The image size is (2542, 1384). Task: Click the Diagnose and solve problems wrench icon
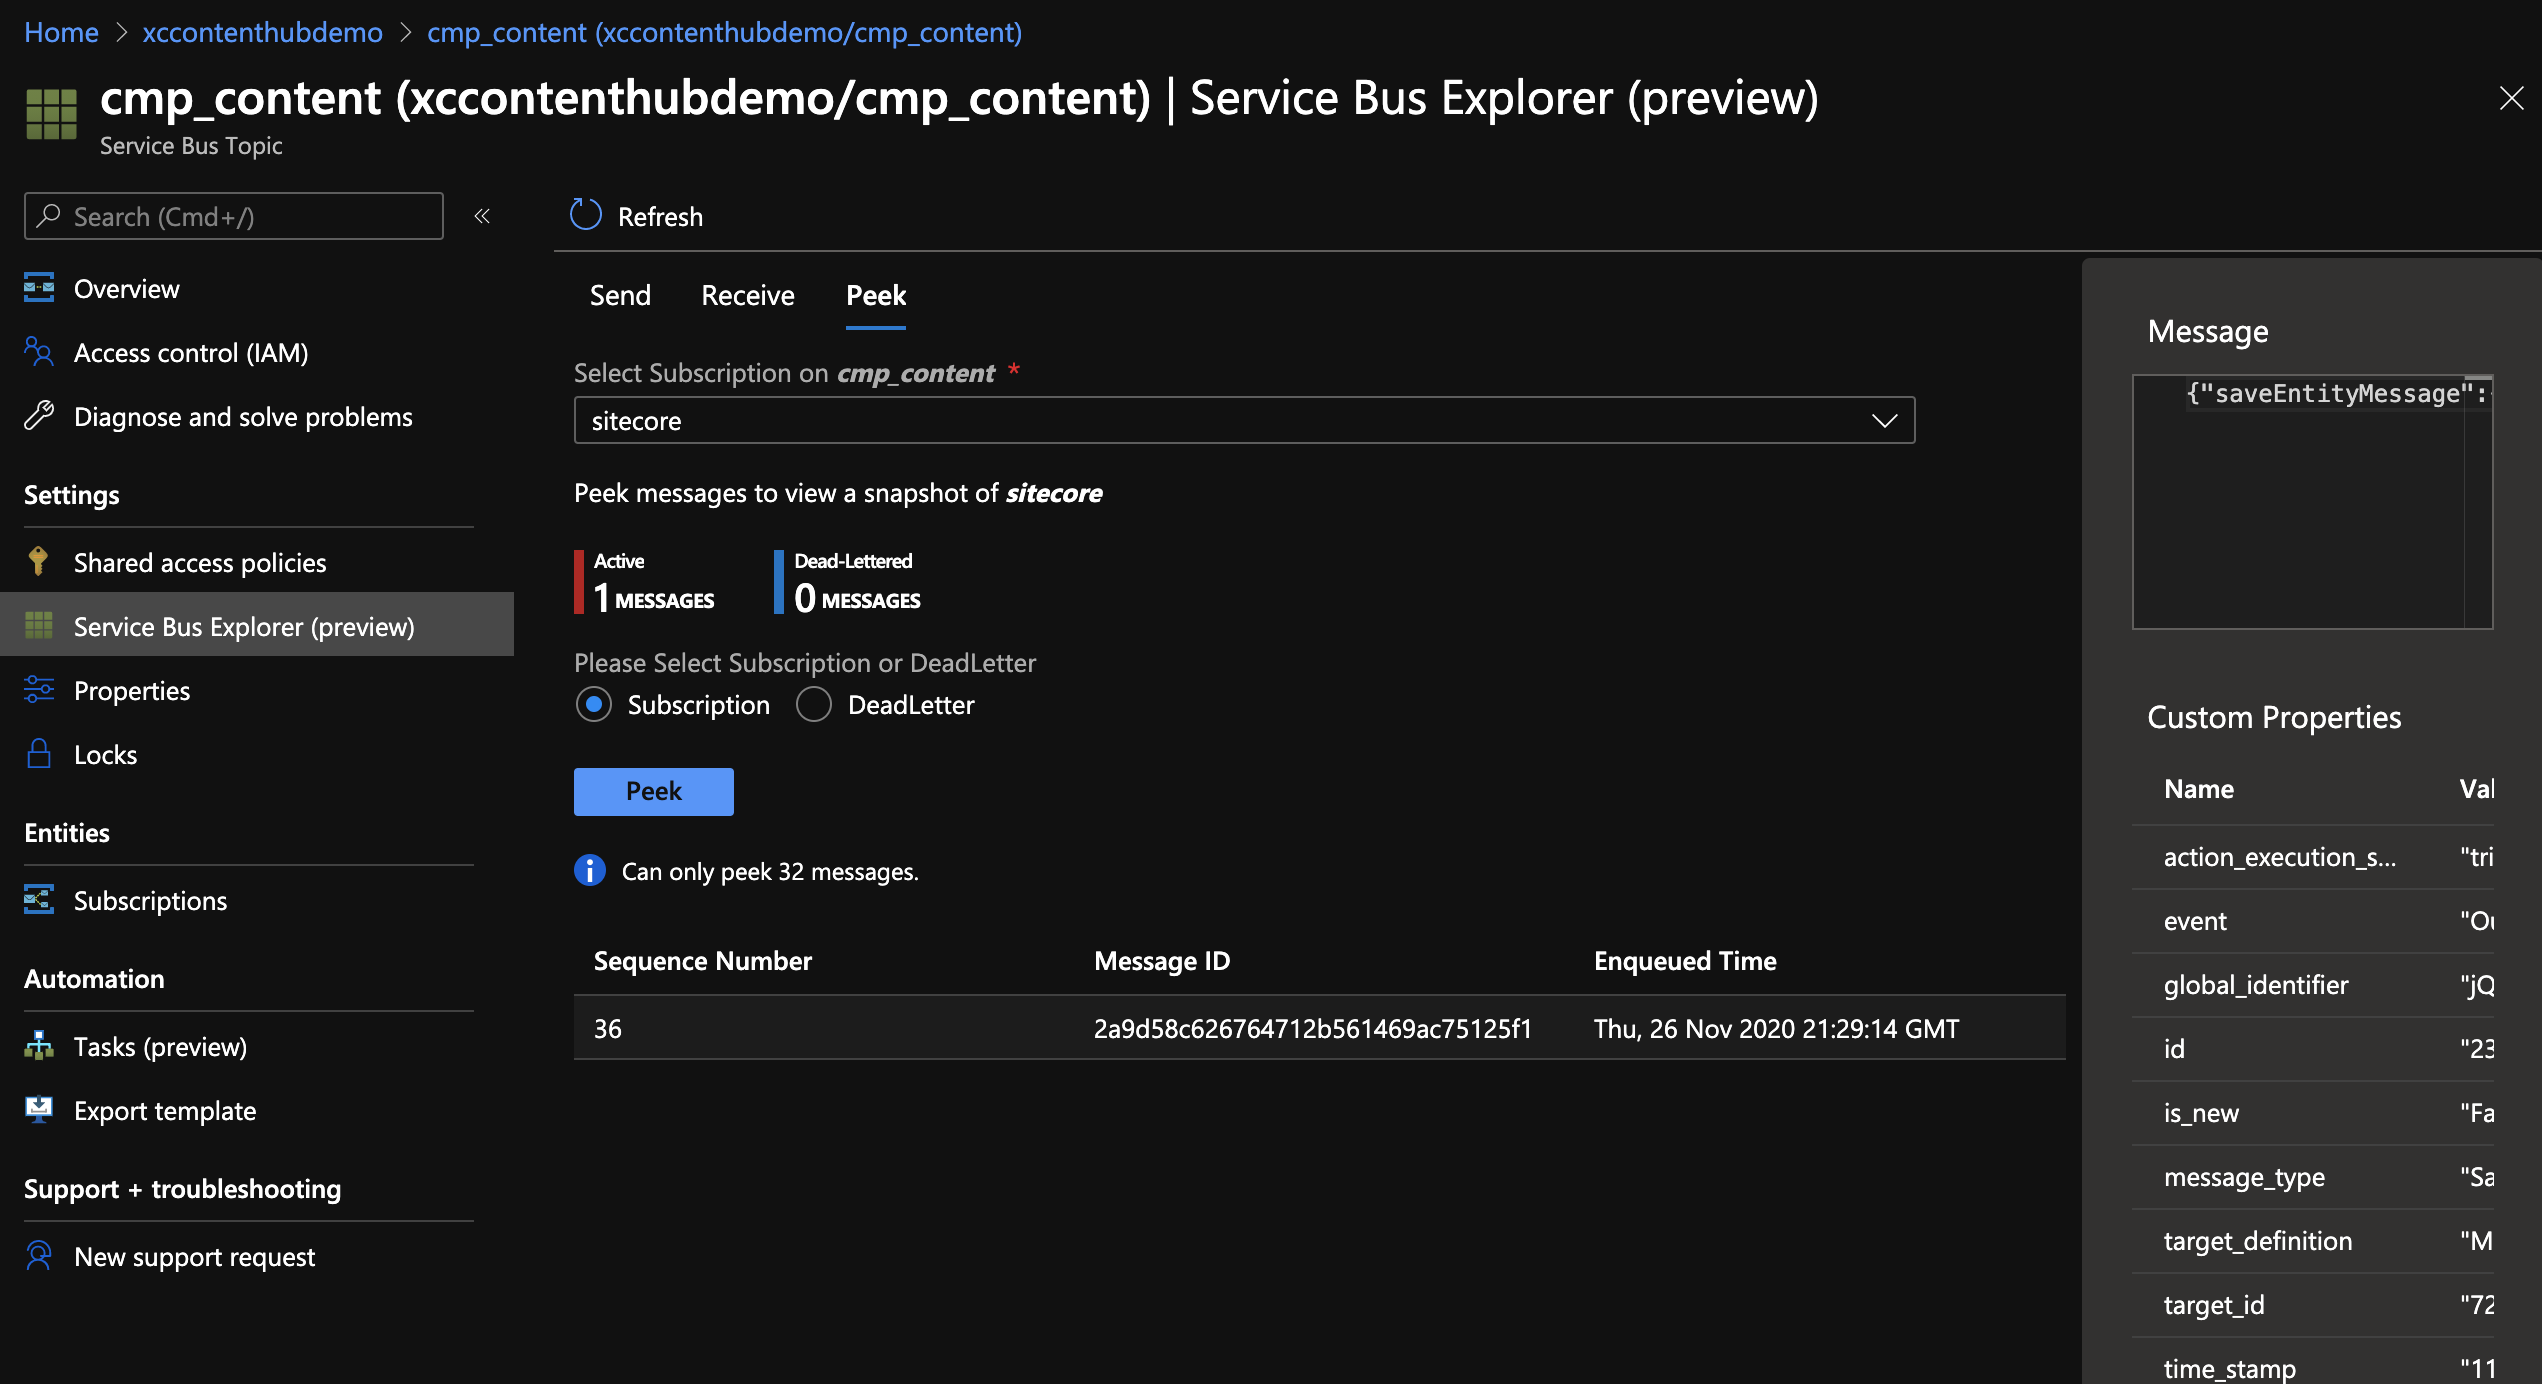(x=39, y=416)
